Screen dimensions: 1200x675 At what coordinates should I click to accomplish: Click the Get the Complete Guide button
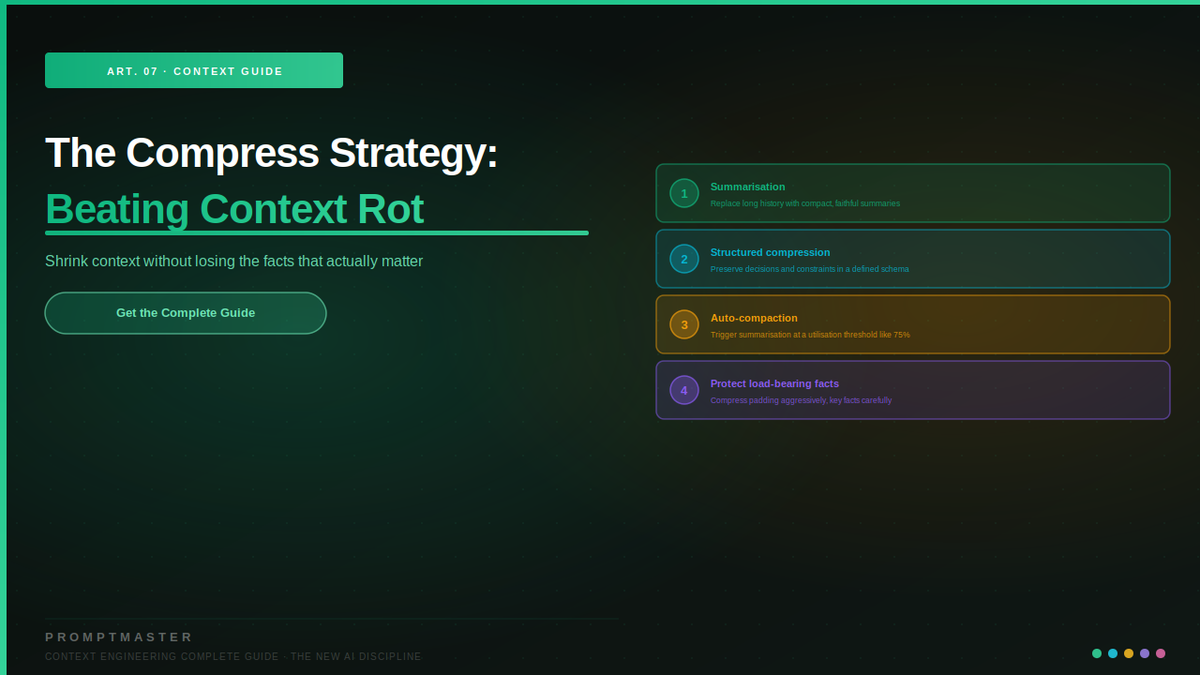pos(185,313)
